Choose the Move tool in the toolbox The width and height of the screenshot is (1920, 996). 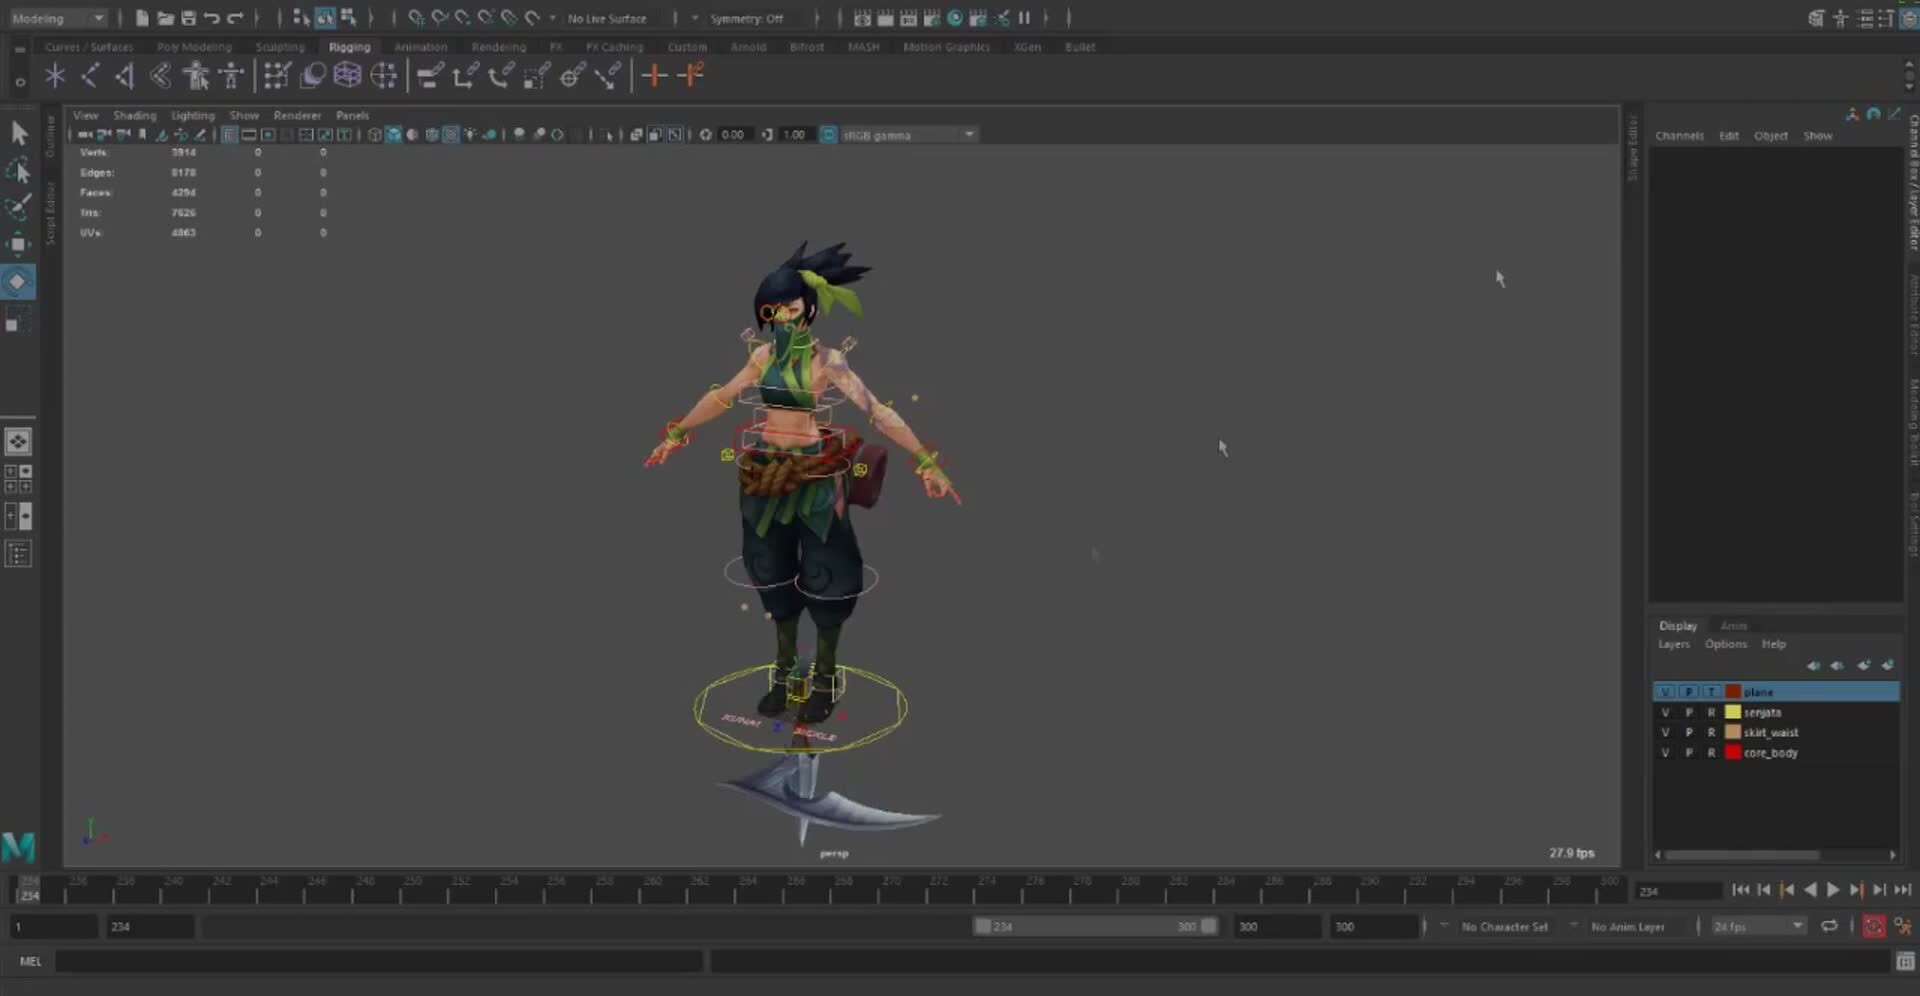18,244
